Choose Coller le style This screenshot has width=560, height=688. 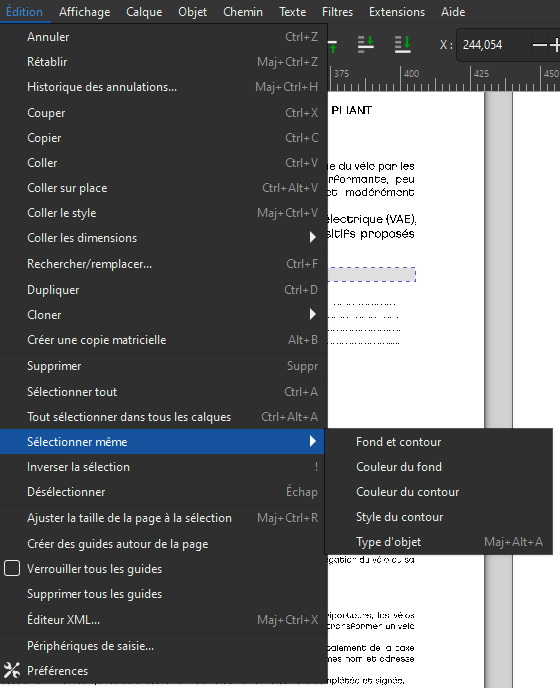point(163,213)
